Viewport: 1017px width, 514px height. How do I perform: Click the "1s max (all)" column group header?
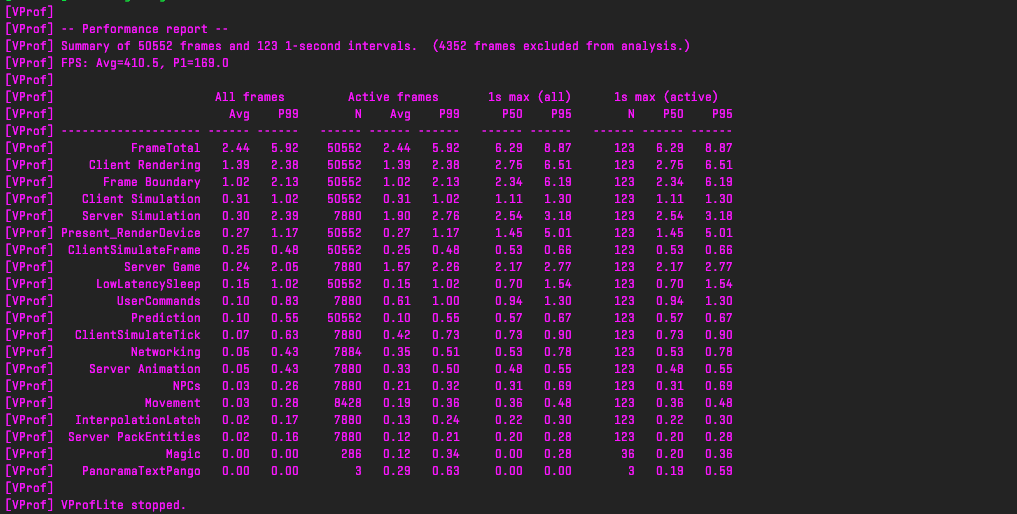coord(530,97)
